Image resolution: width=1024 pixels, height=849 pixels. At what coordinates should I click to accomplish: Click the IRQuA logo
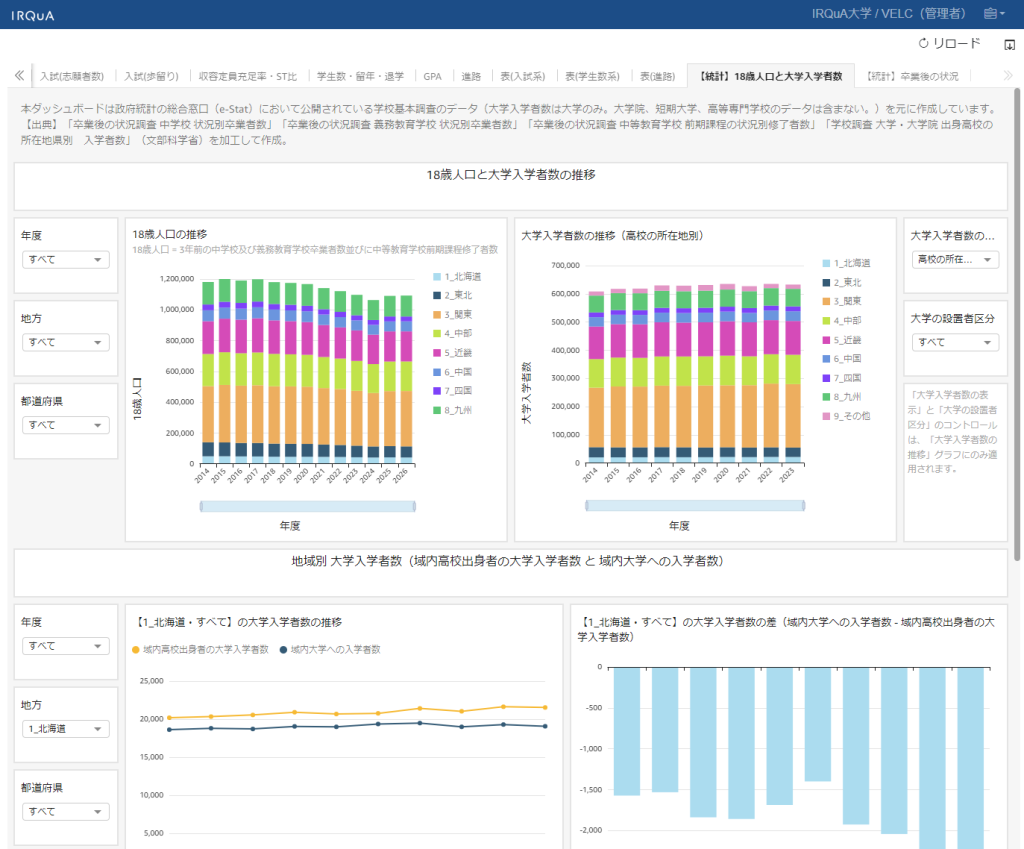click(33, 15)
